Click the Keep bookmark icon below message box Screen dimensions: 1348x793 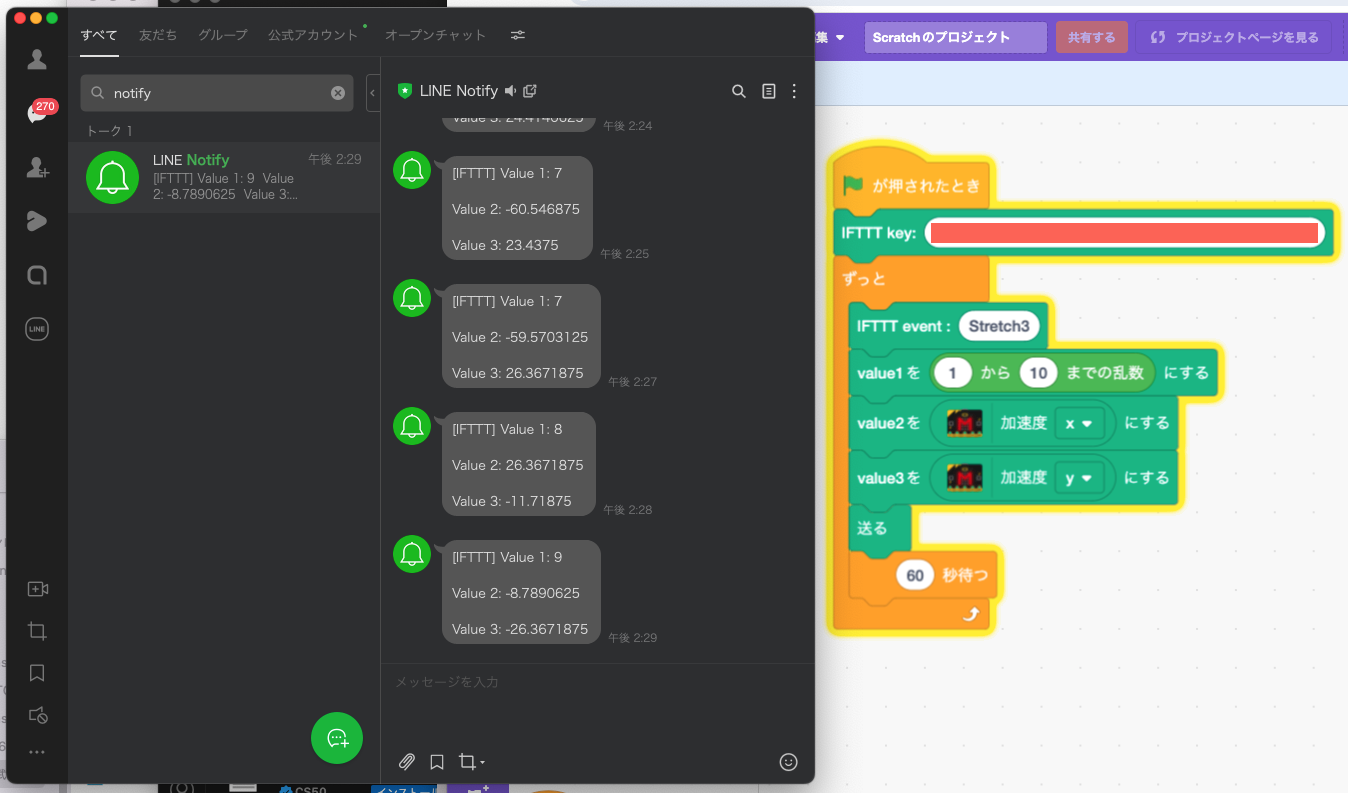[437, 762]
